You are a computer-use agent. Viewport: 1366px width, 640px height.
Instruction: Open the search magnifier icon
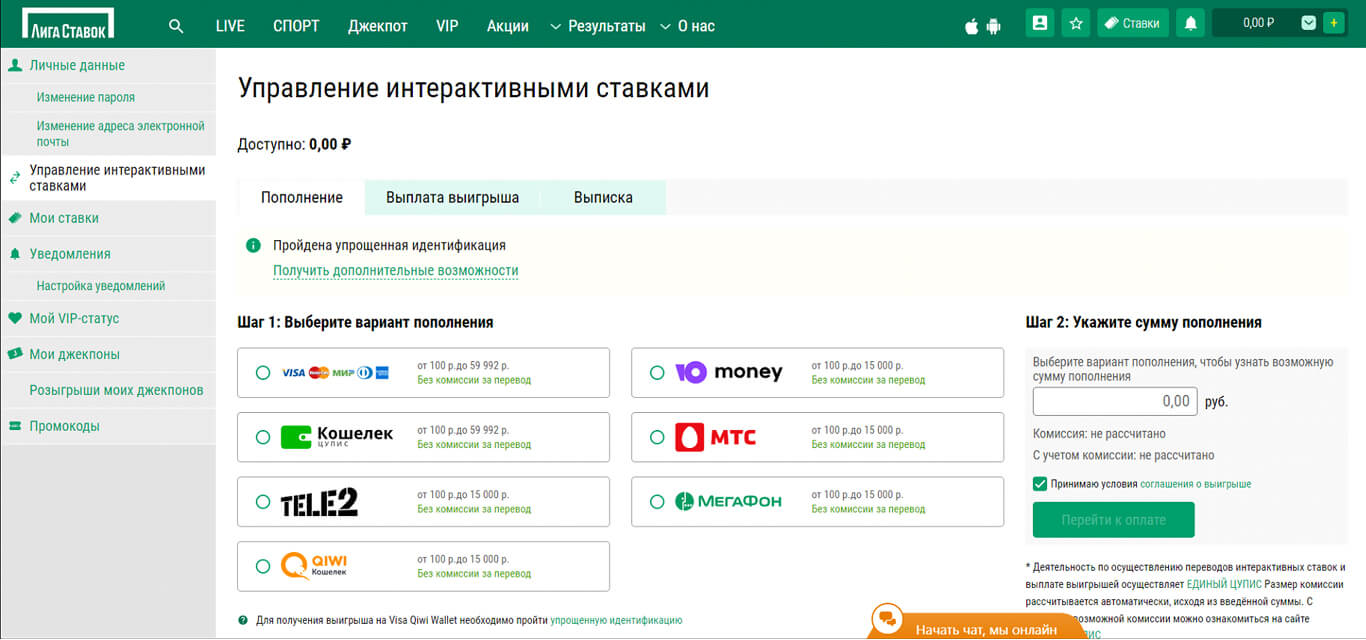point(176,26)
